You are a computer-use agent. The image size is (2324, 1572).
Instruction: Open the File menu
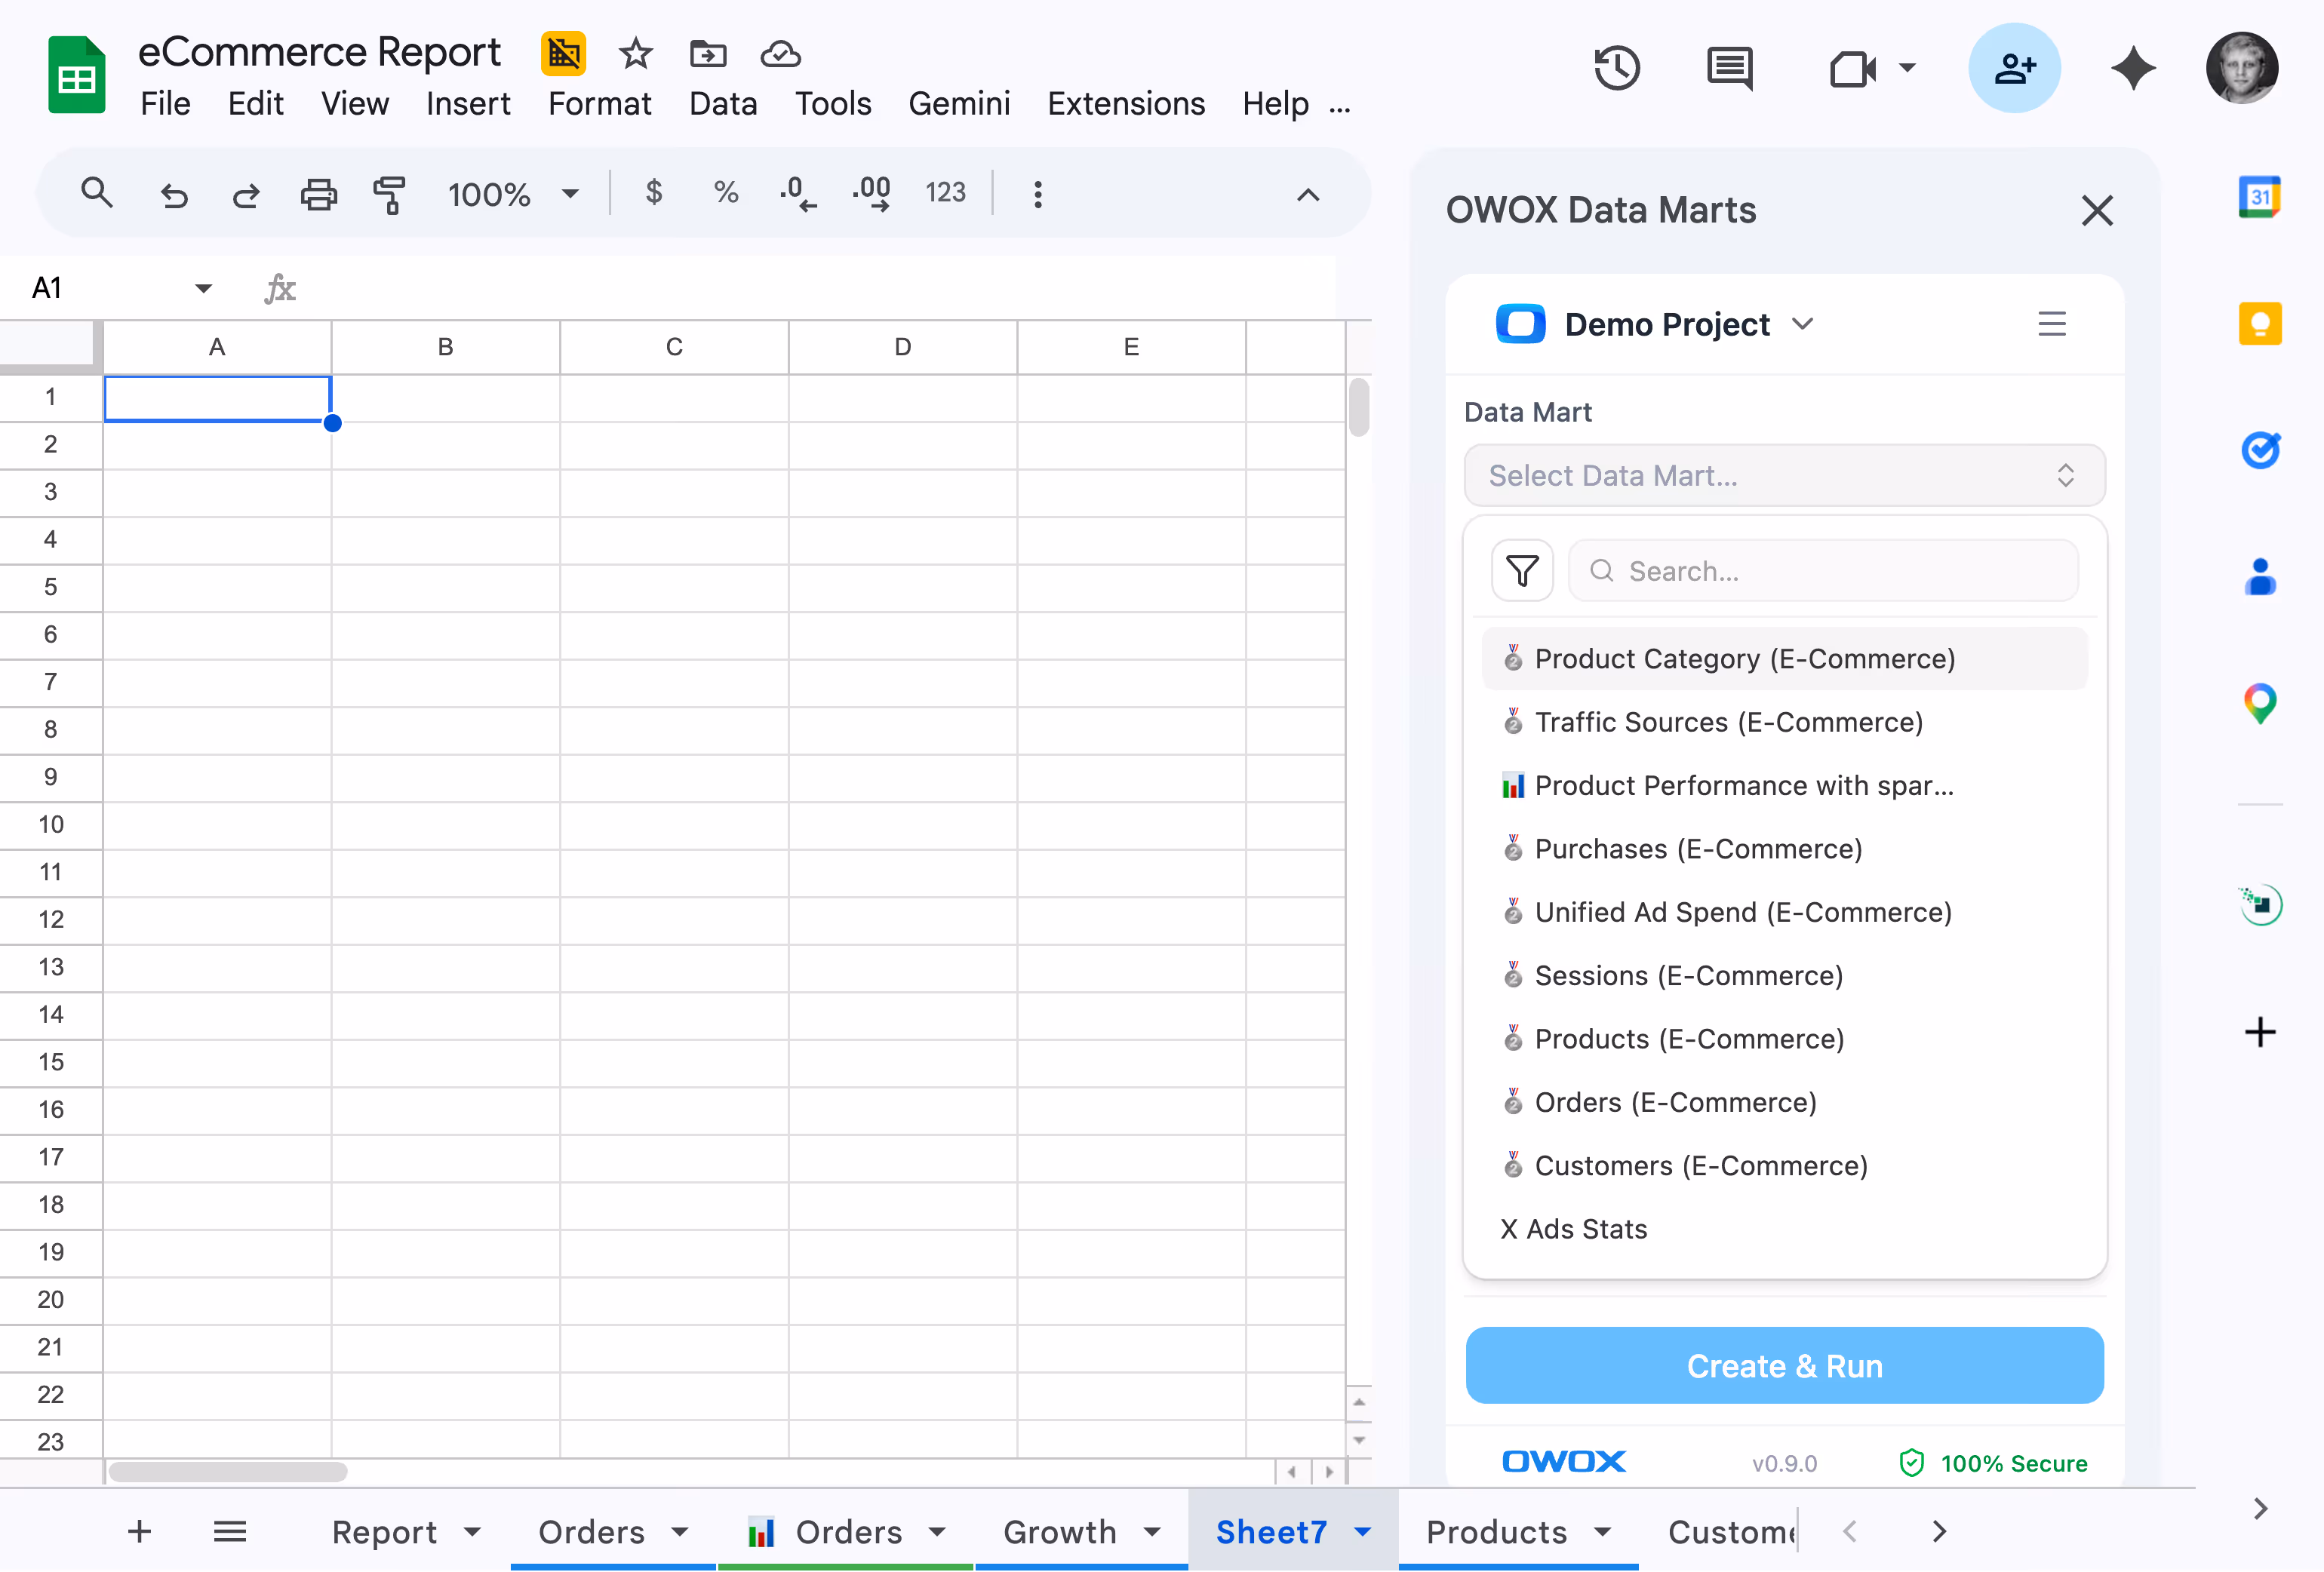pos(165,104)
